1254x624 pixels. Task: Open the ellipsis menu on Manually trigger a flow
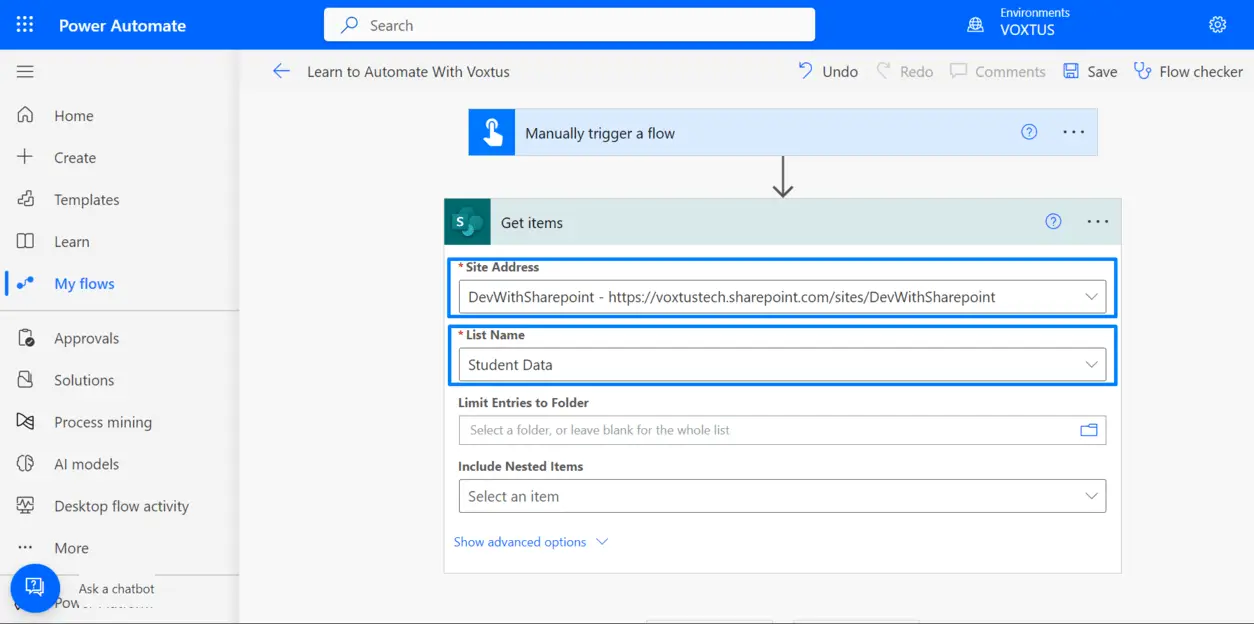[x=1072, y=131]
